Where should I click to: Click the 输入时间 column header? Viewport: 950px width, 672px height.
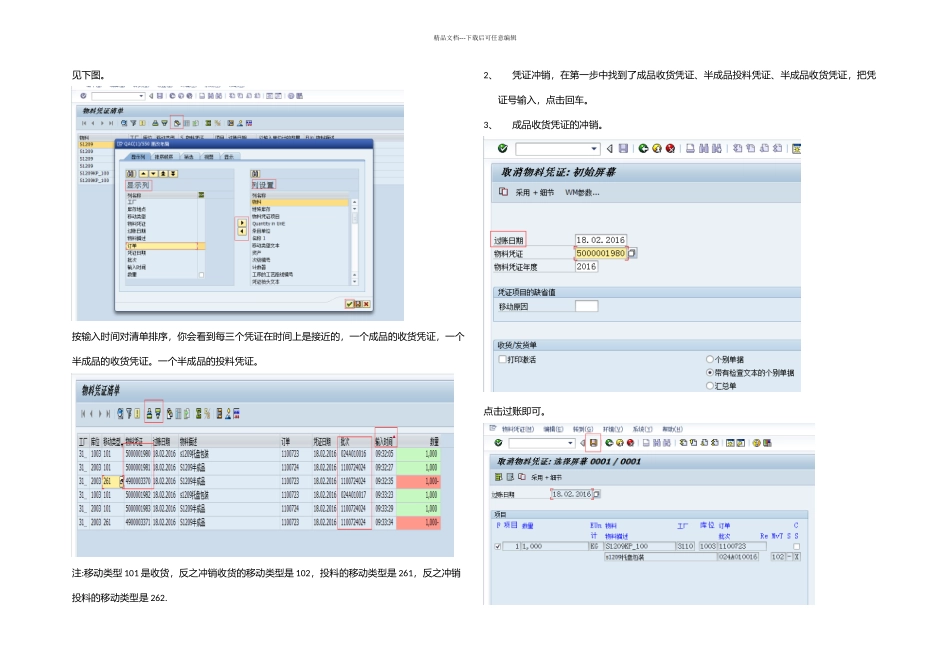click(384, 442)
